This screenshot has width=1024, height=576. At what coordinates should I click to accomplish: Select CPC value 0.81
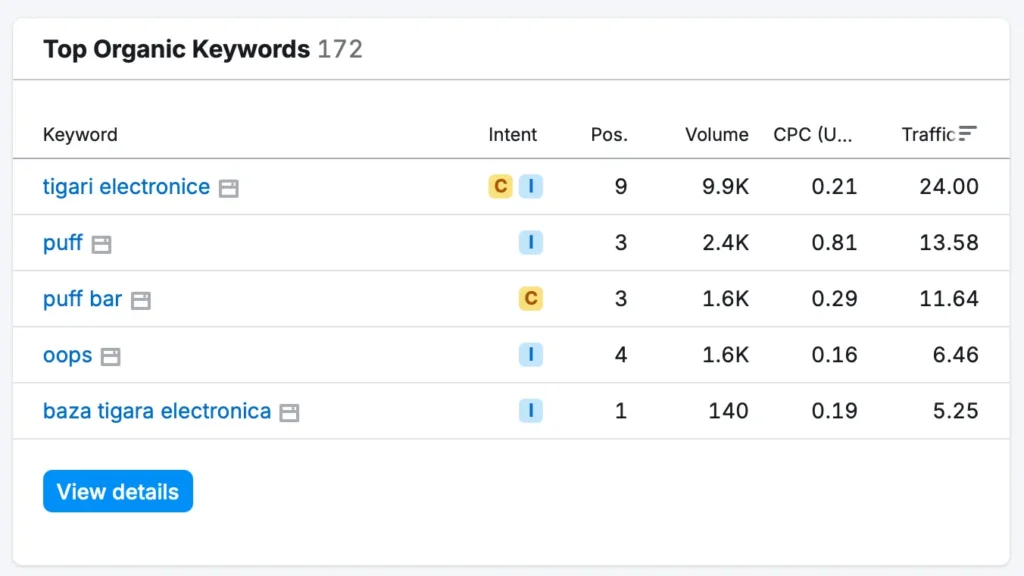point(834,243)
